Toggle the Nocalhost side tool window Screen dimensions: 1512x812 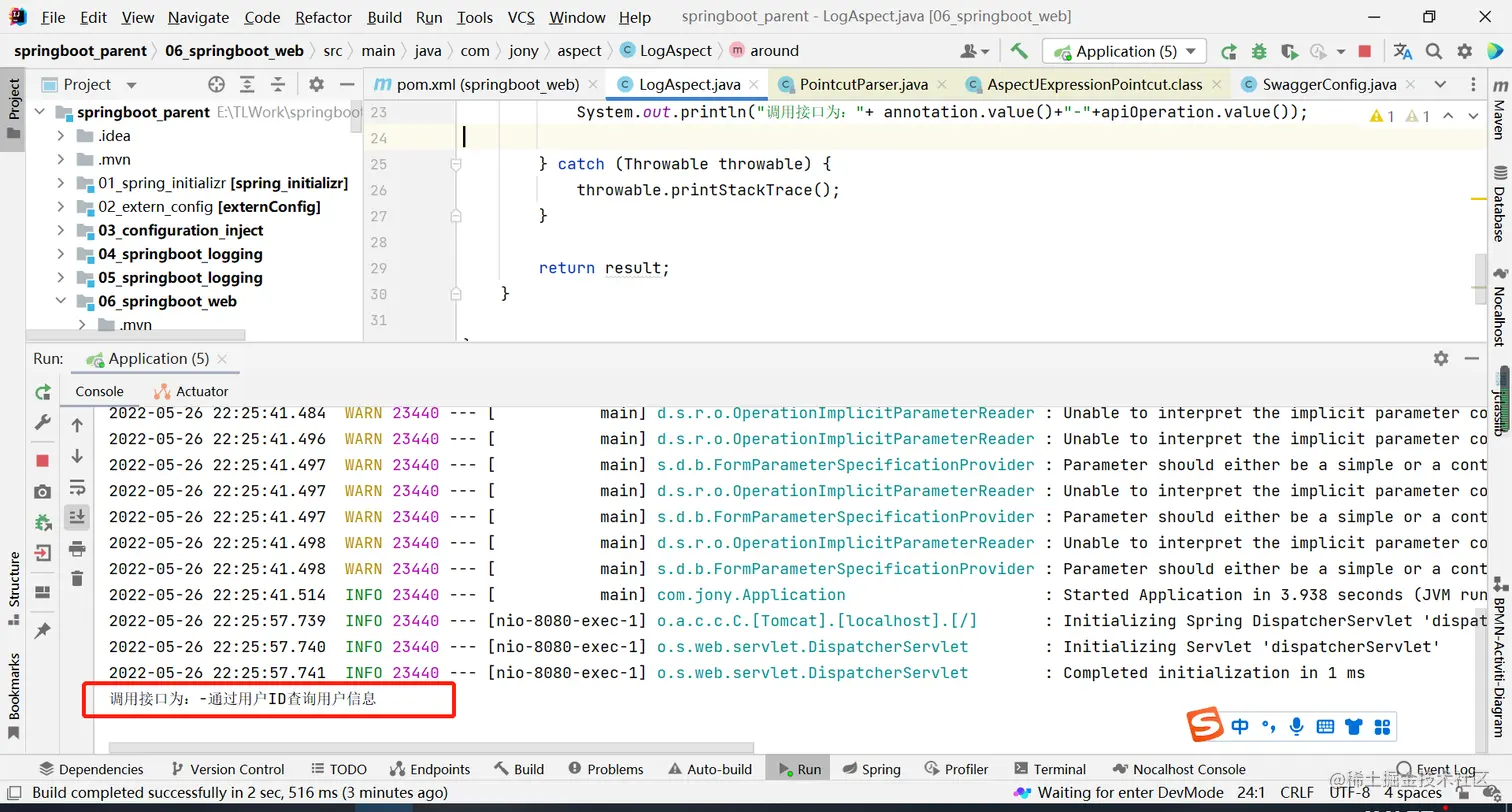[x=1499, y=305]
